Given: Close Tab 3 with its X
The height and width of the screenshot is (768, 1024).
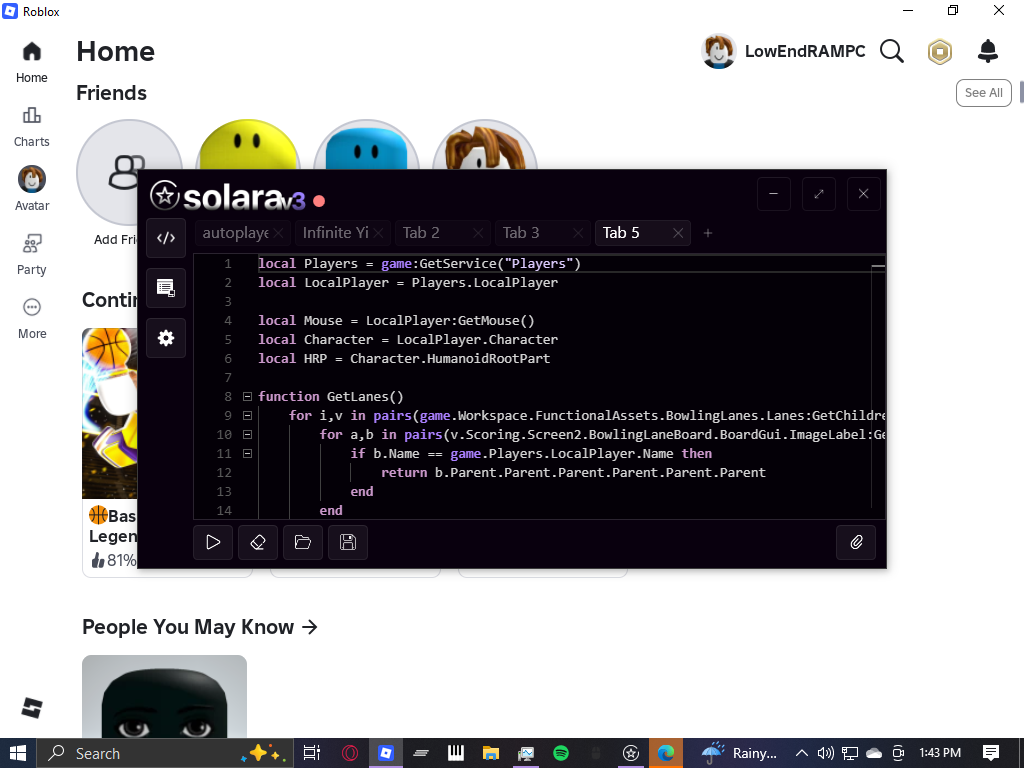Looking at the screenshot, I should 578,233.
